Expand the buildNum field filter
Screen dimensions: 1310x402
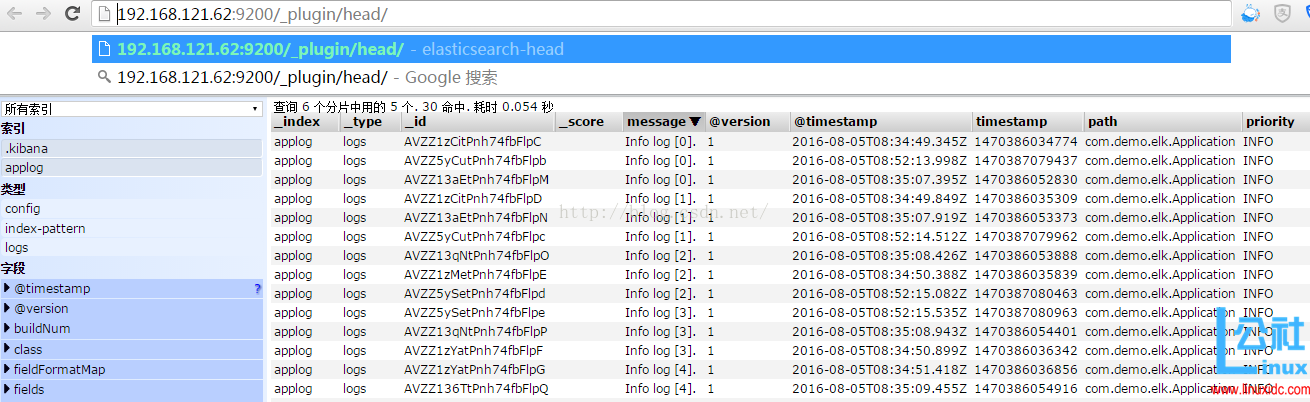(8, 329)
